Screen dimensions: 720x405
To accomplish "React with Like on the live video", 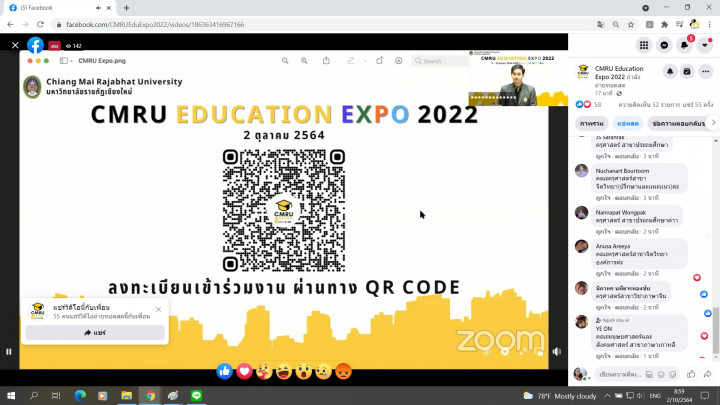I will pyautogui.click(x=225, y=371).
